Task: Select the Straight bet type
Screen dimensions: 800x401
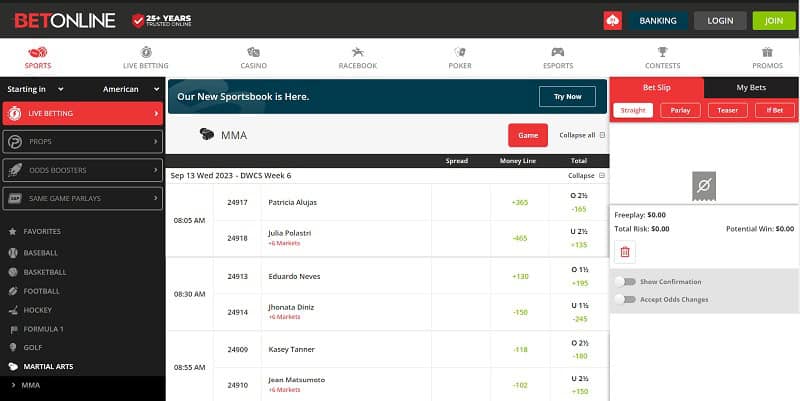Action: click(633, 110)
